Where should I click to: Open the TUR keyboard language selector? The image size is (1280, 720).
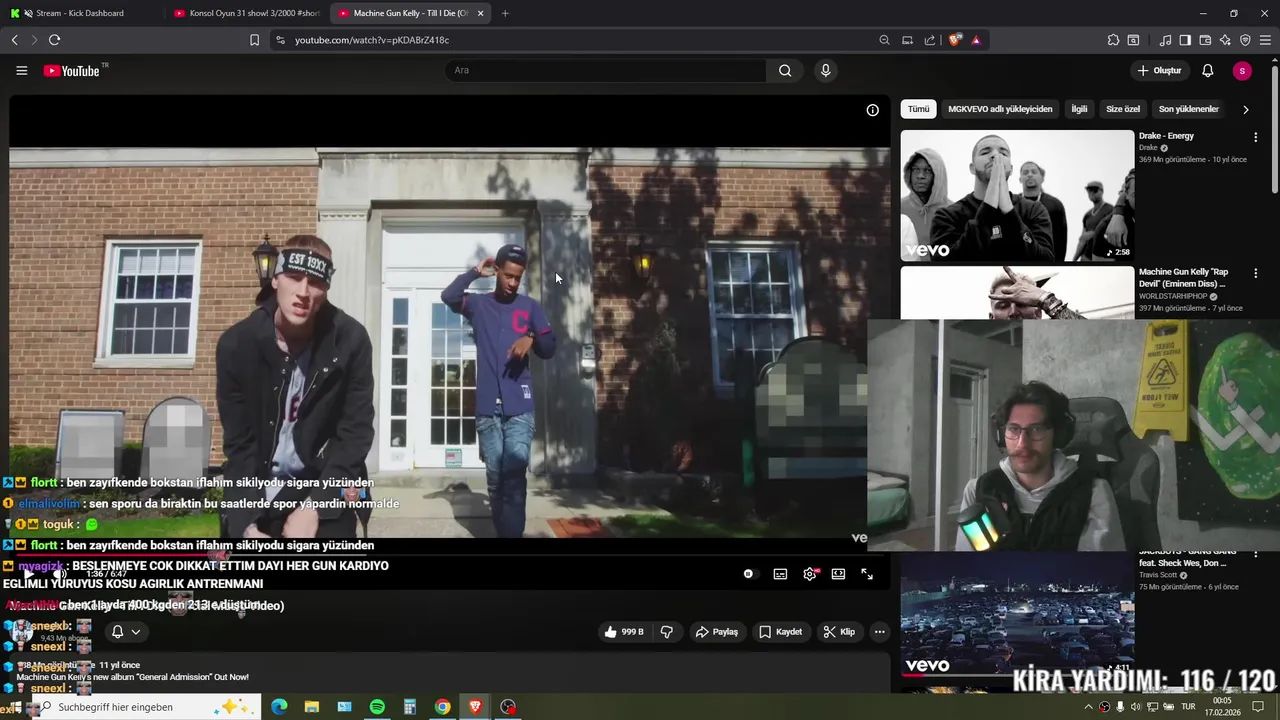pos(1189,707)
